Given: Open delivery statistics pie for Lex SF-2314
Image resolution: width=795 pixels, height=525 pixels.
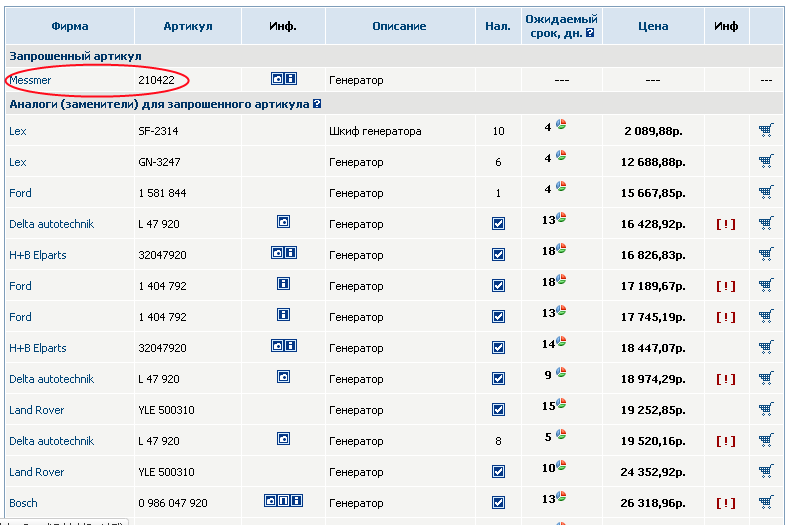Looking at the screenshot, I should [x=561, y=124].
